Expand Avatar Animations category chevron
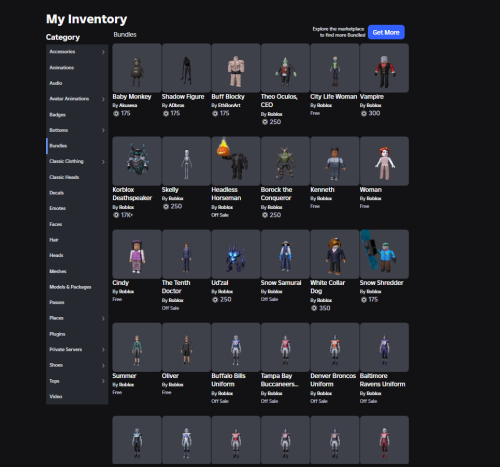Screen dimensions: 500x467 coord(103,99)
